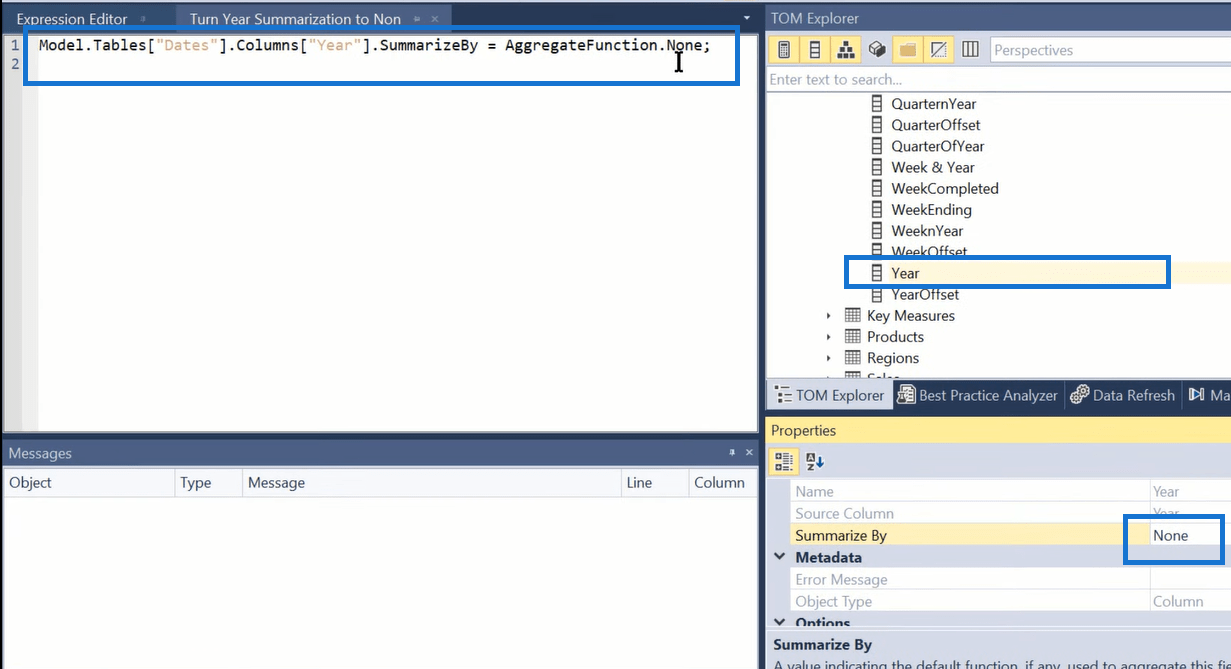Select the Products table label
The height and width of the screenshot is (669, 1231).
[895, 337]
